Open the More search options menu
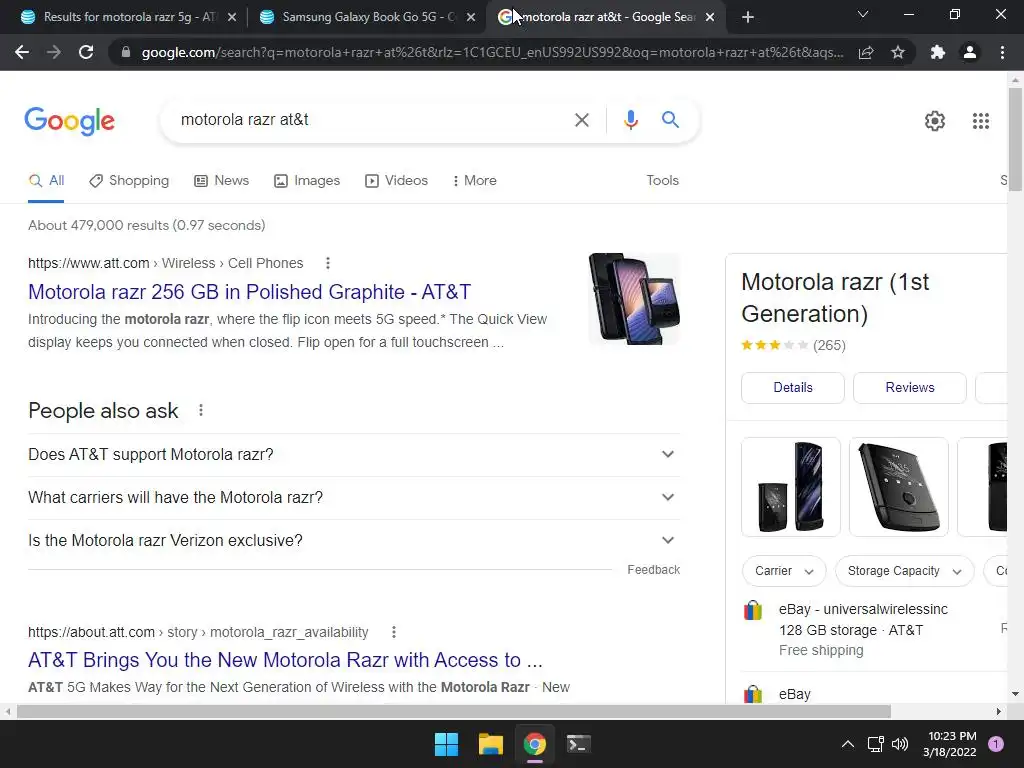This screenshot has height=768, width=1024. tap(474, 181)
